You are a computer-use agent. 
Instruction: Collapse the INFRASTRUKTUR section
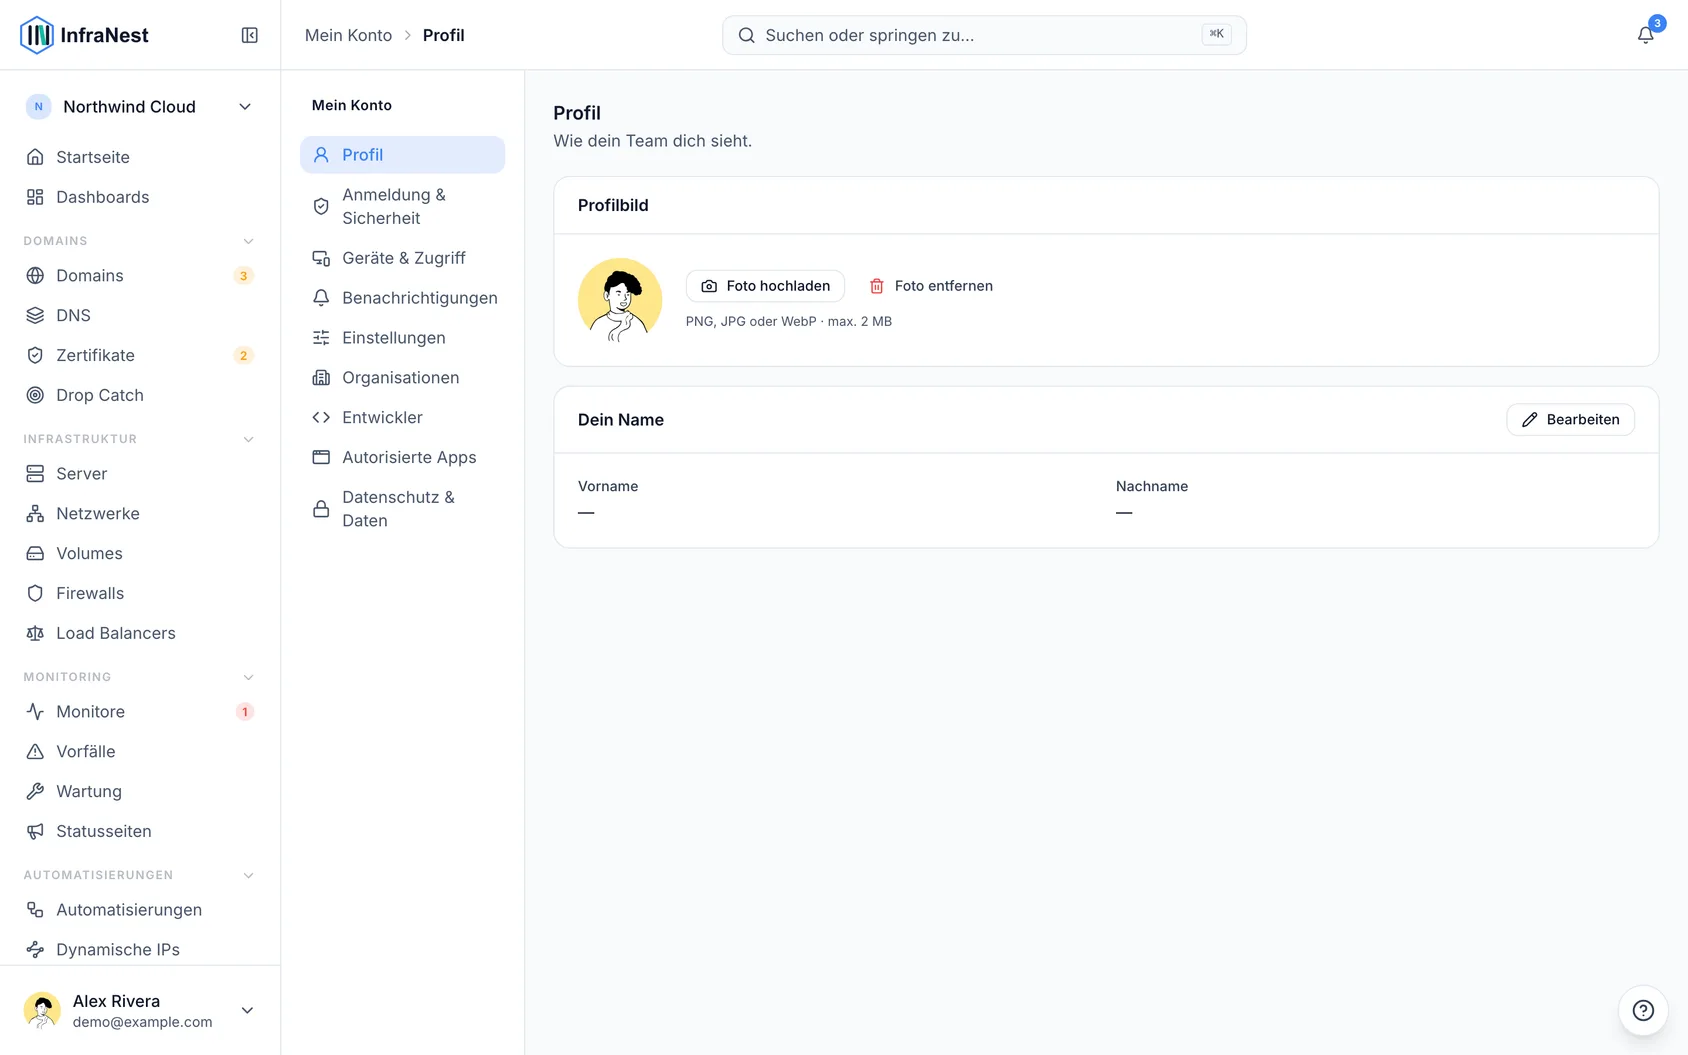click(x=248, y=439)
